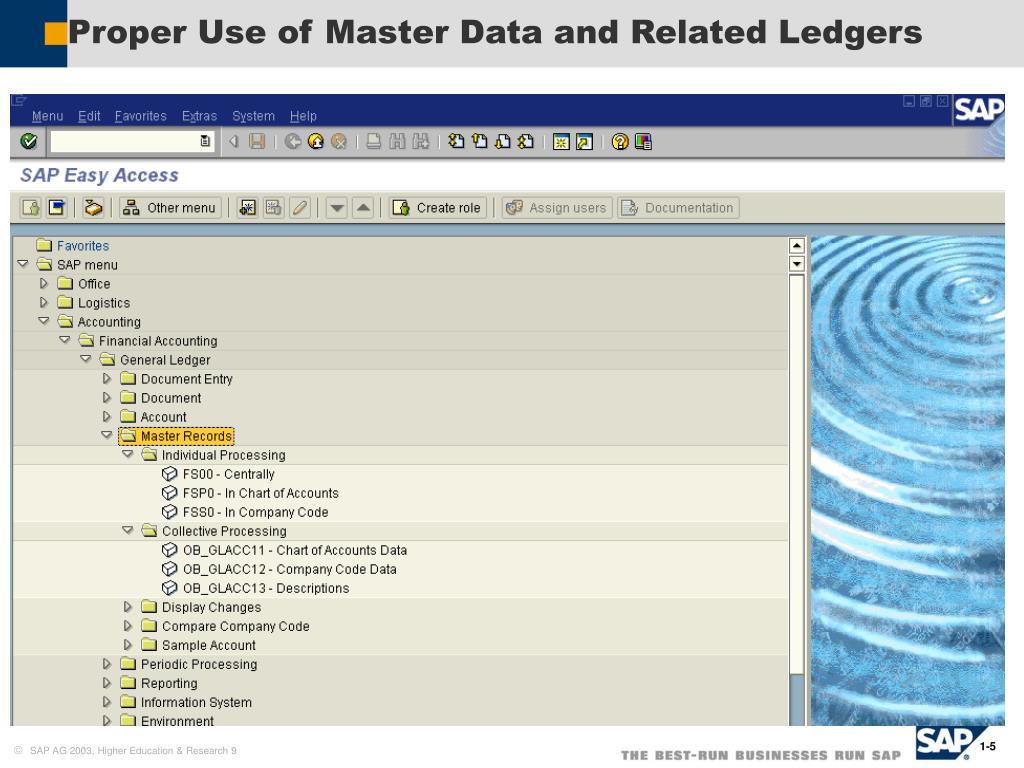This screenshot has height=768, width=1024.
Task: Click the Customize Local Layout icon
Action: [643, 141]
